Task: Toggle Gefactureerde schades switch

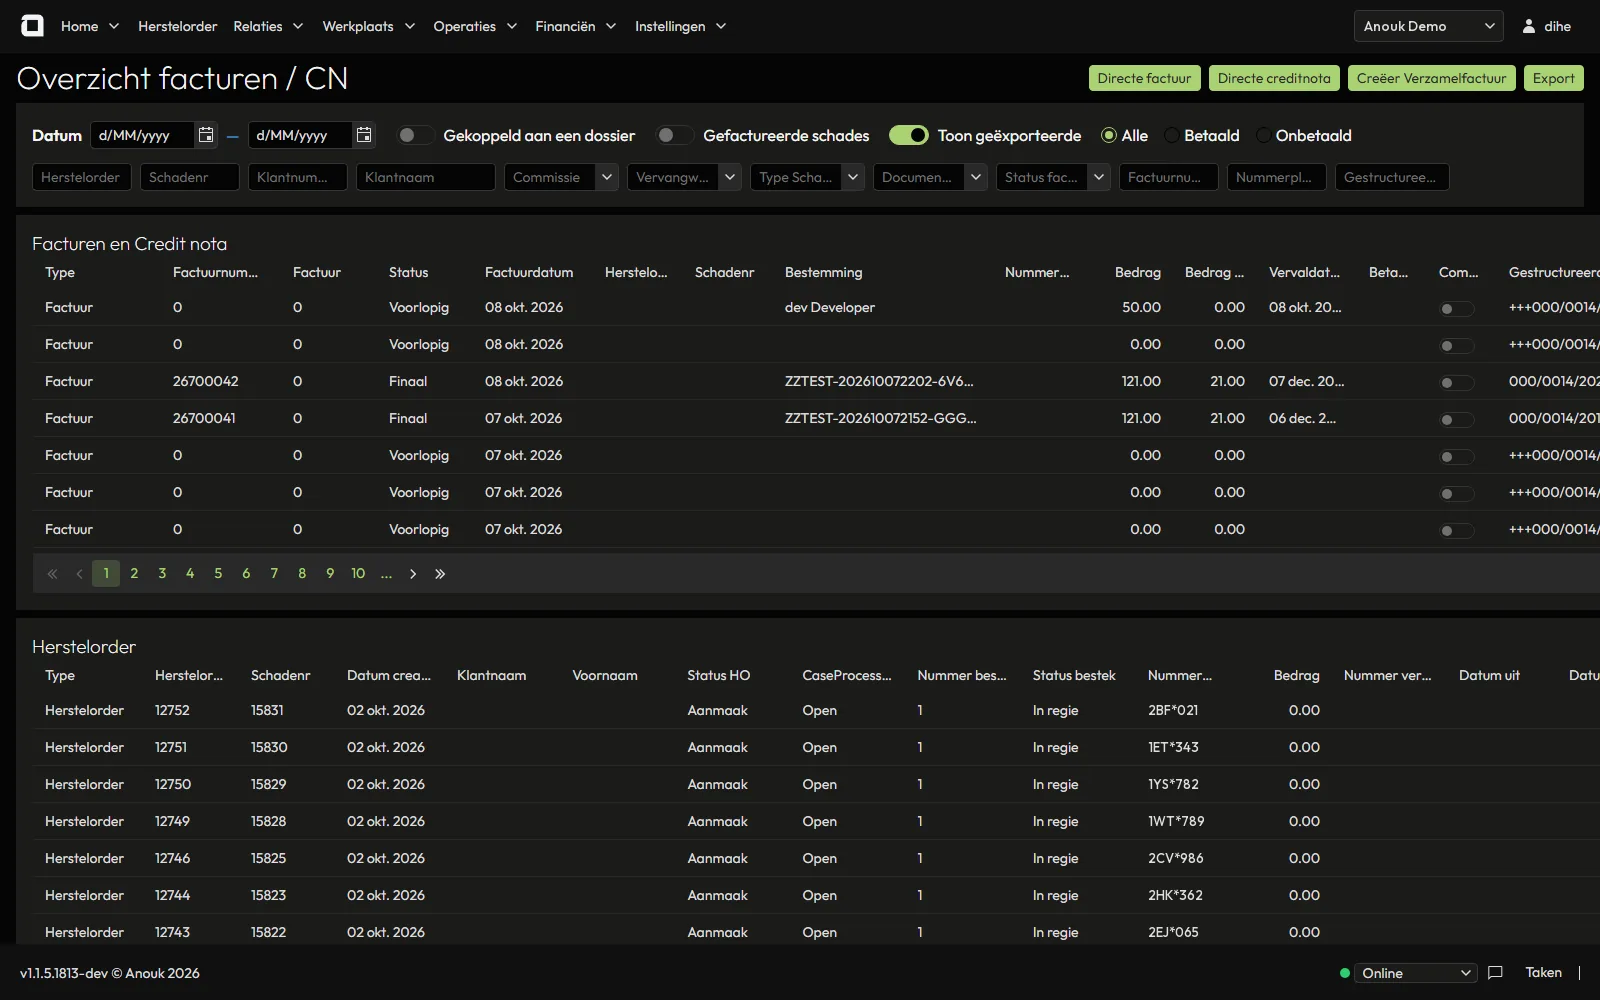Action: 675,135
